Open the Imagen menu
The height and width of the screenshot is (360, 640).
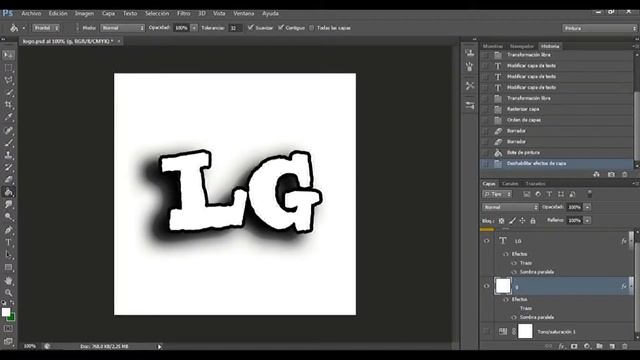pyautogui.click(x=84, y=13)
